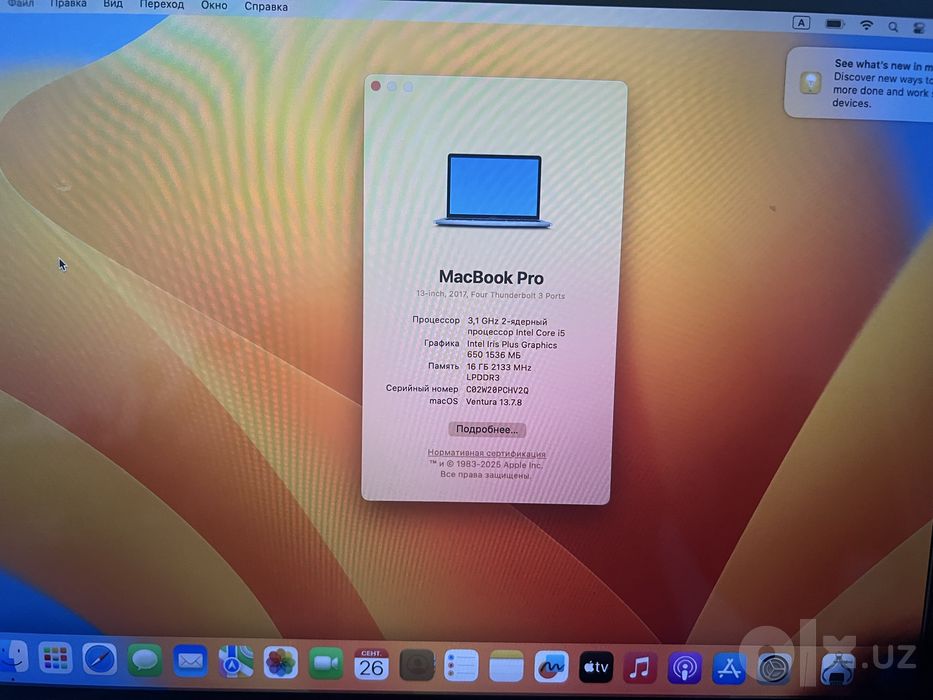Screen dimensions: 933x700
Task: Select serial number C02W20PCHV2Q
Action: [x=497, y=390]
